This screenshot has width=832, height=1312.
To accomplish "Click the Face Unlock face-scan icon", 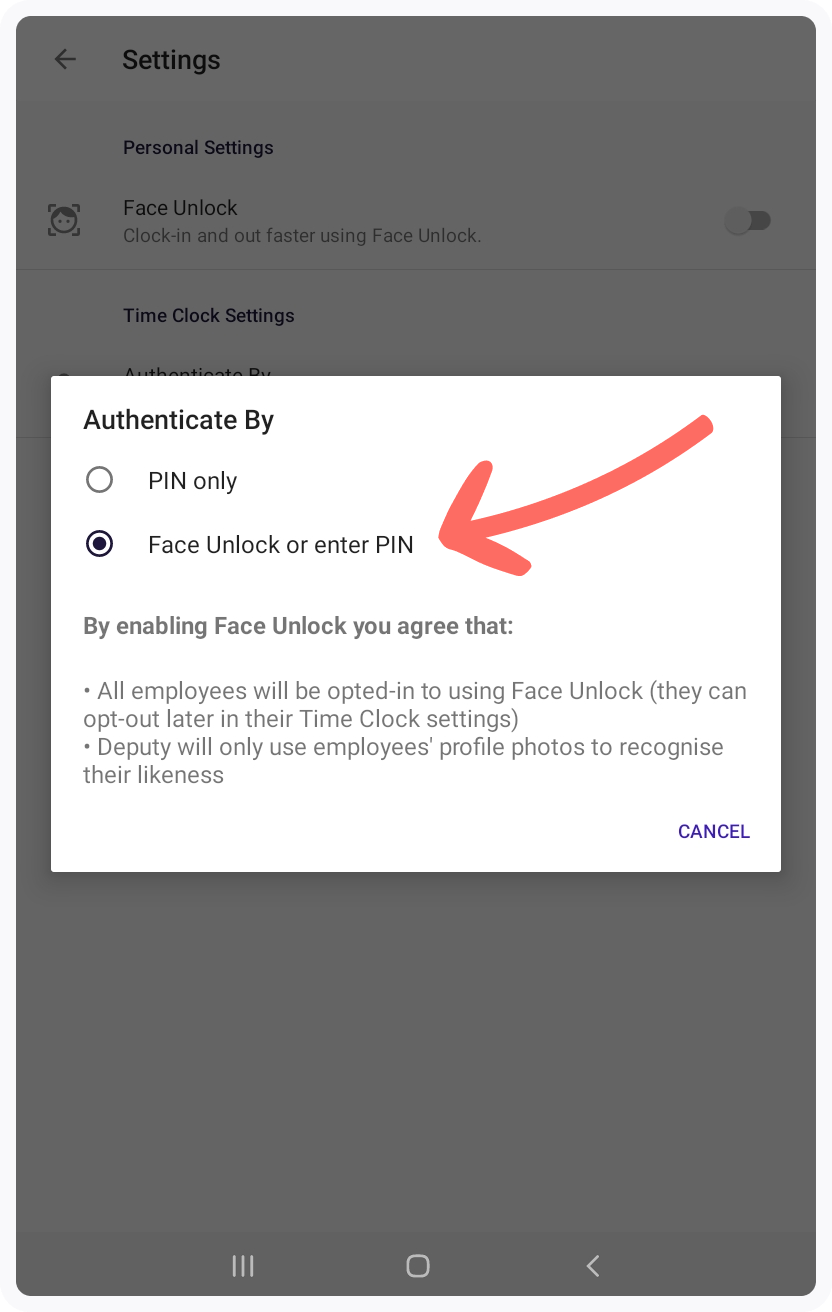I will 65,220.
